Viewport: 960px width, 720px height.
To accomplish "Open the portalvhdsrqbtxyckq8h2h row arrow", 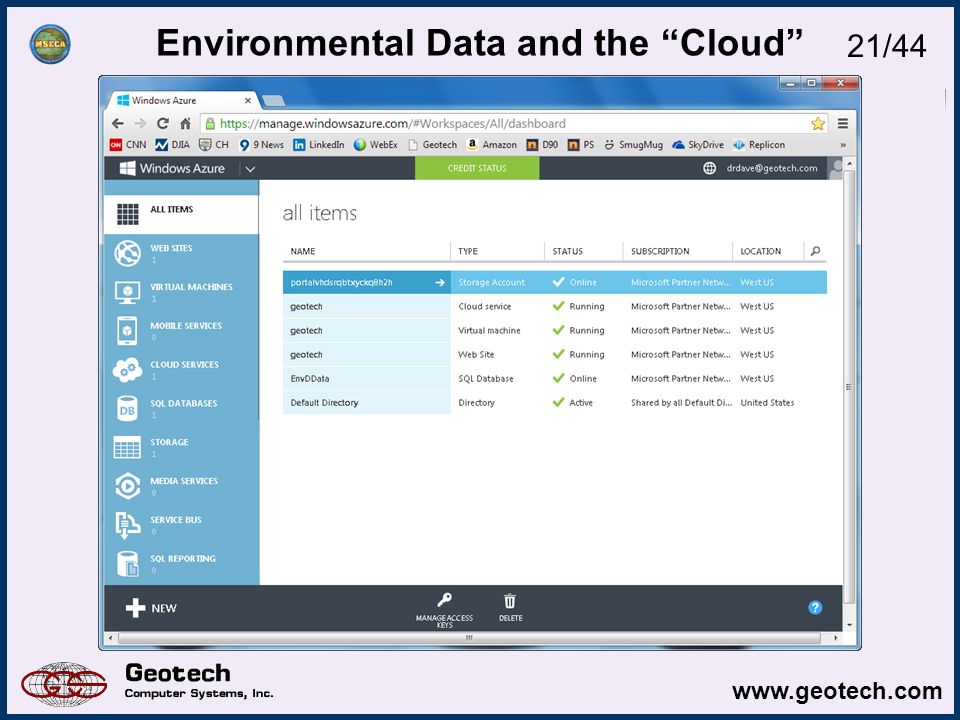I will point(440,282).
